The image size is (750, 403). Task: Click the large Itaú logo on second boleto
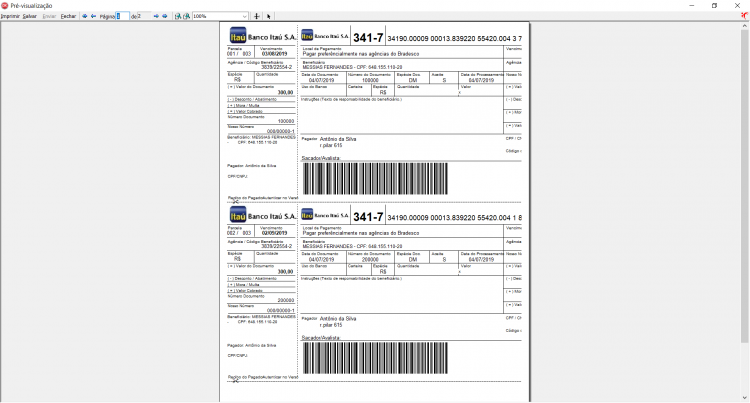pos(238,215)
